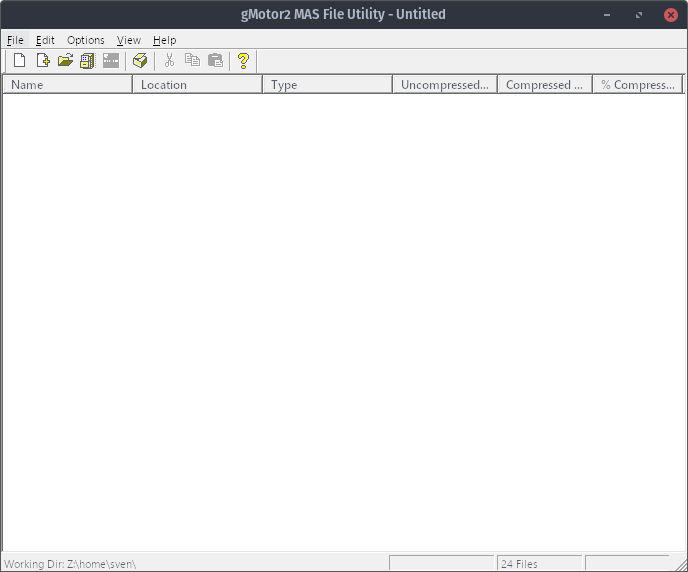Click the yellow cabinet toolbar icon
The height and width of the screenshot is (572, 688).
point(88,61)
